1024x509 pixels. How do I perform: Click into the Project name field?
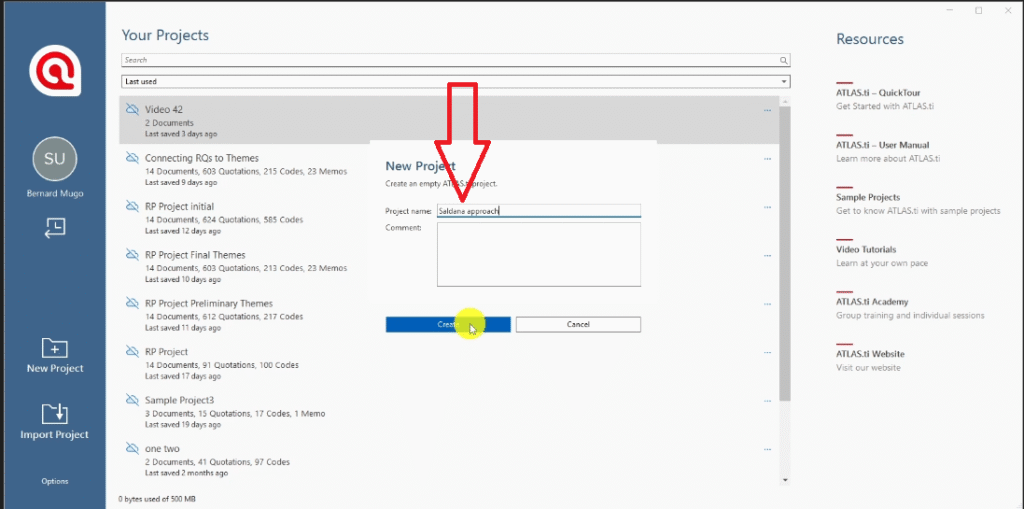coord(538,211)
